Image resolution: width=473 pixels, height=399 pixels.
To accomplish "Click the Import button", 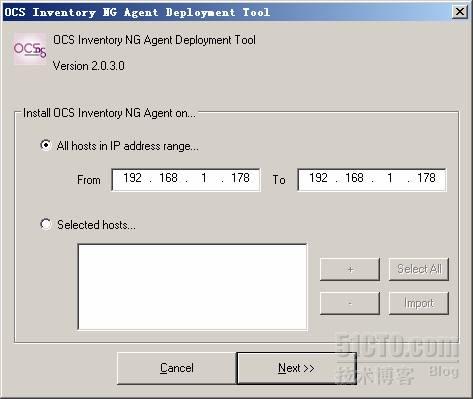I will 419,303.
